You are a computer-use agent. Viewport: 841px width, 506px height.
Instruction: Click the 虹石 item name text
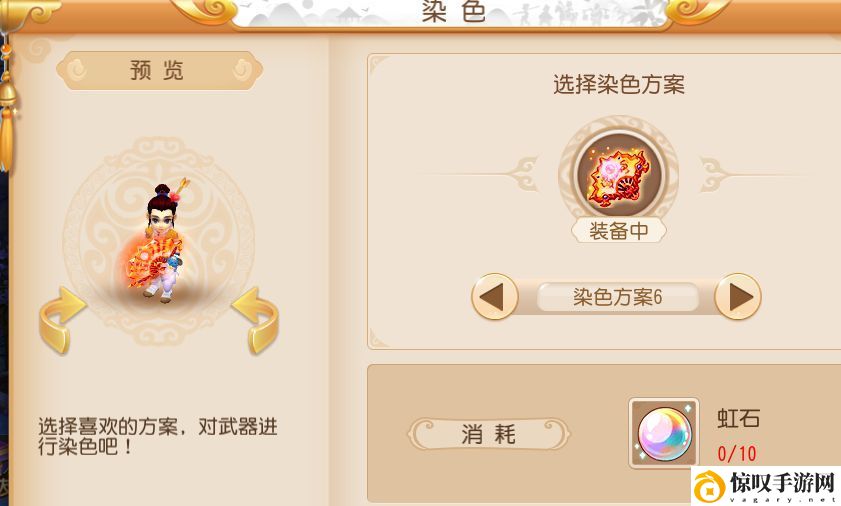point(739,419)
